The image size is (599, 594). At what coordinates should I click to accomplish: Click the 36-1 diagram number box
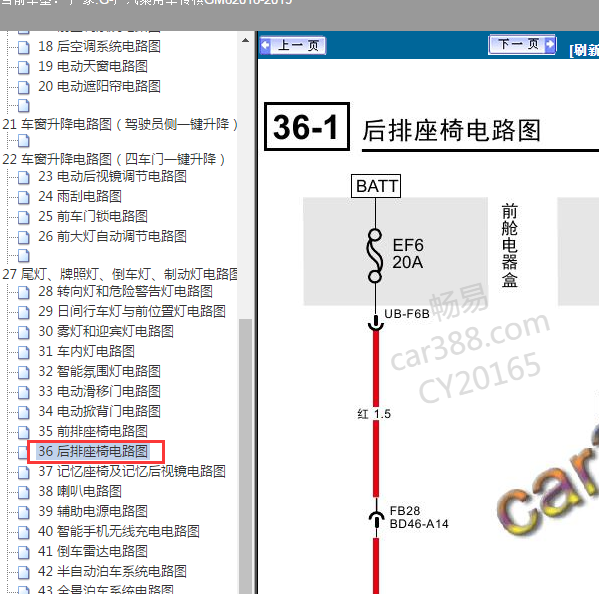307,126
